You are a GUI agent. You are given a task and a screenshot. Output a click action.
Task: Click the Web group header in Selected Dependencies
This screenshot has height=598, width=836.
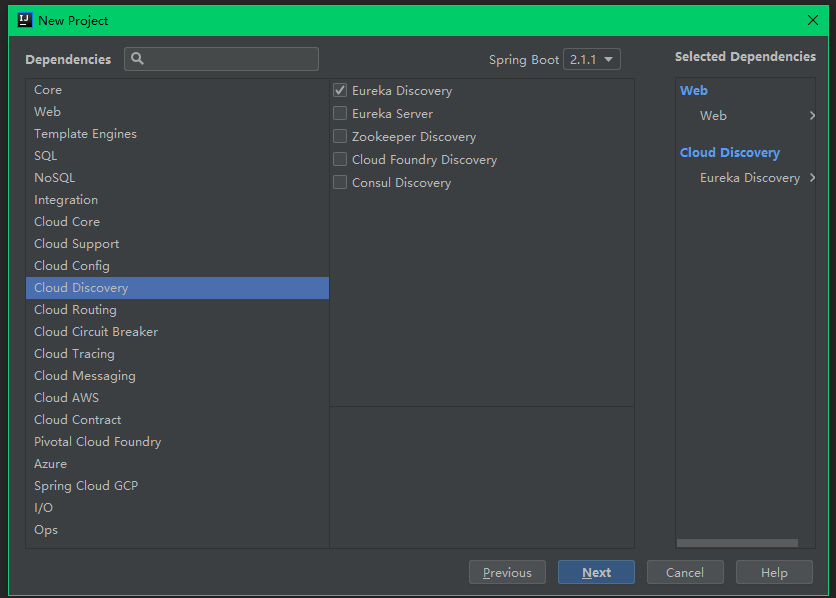tap(694, 91)
